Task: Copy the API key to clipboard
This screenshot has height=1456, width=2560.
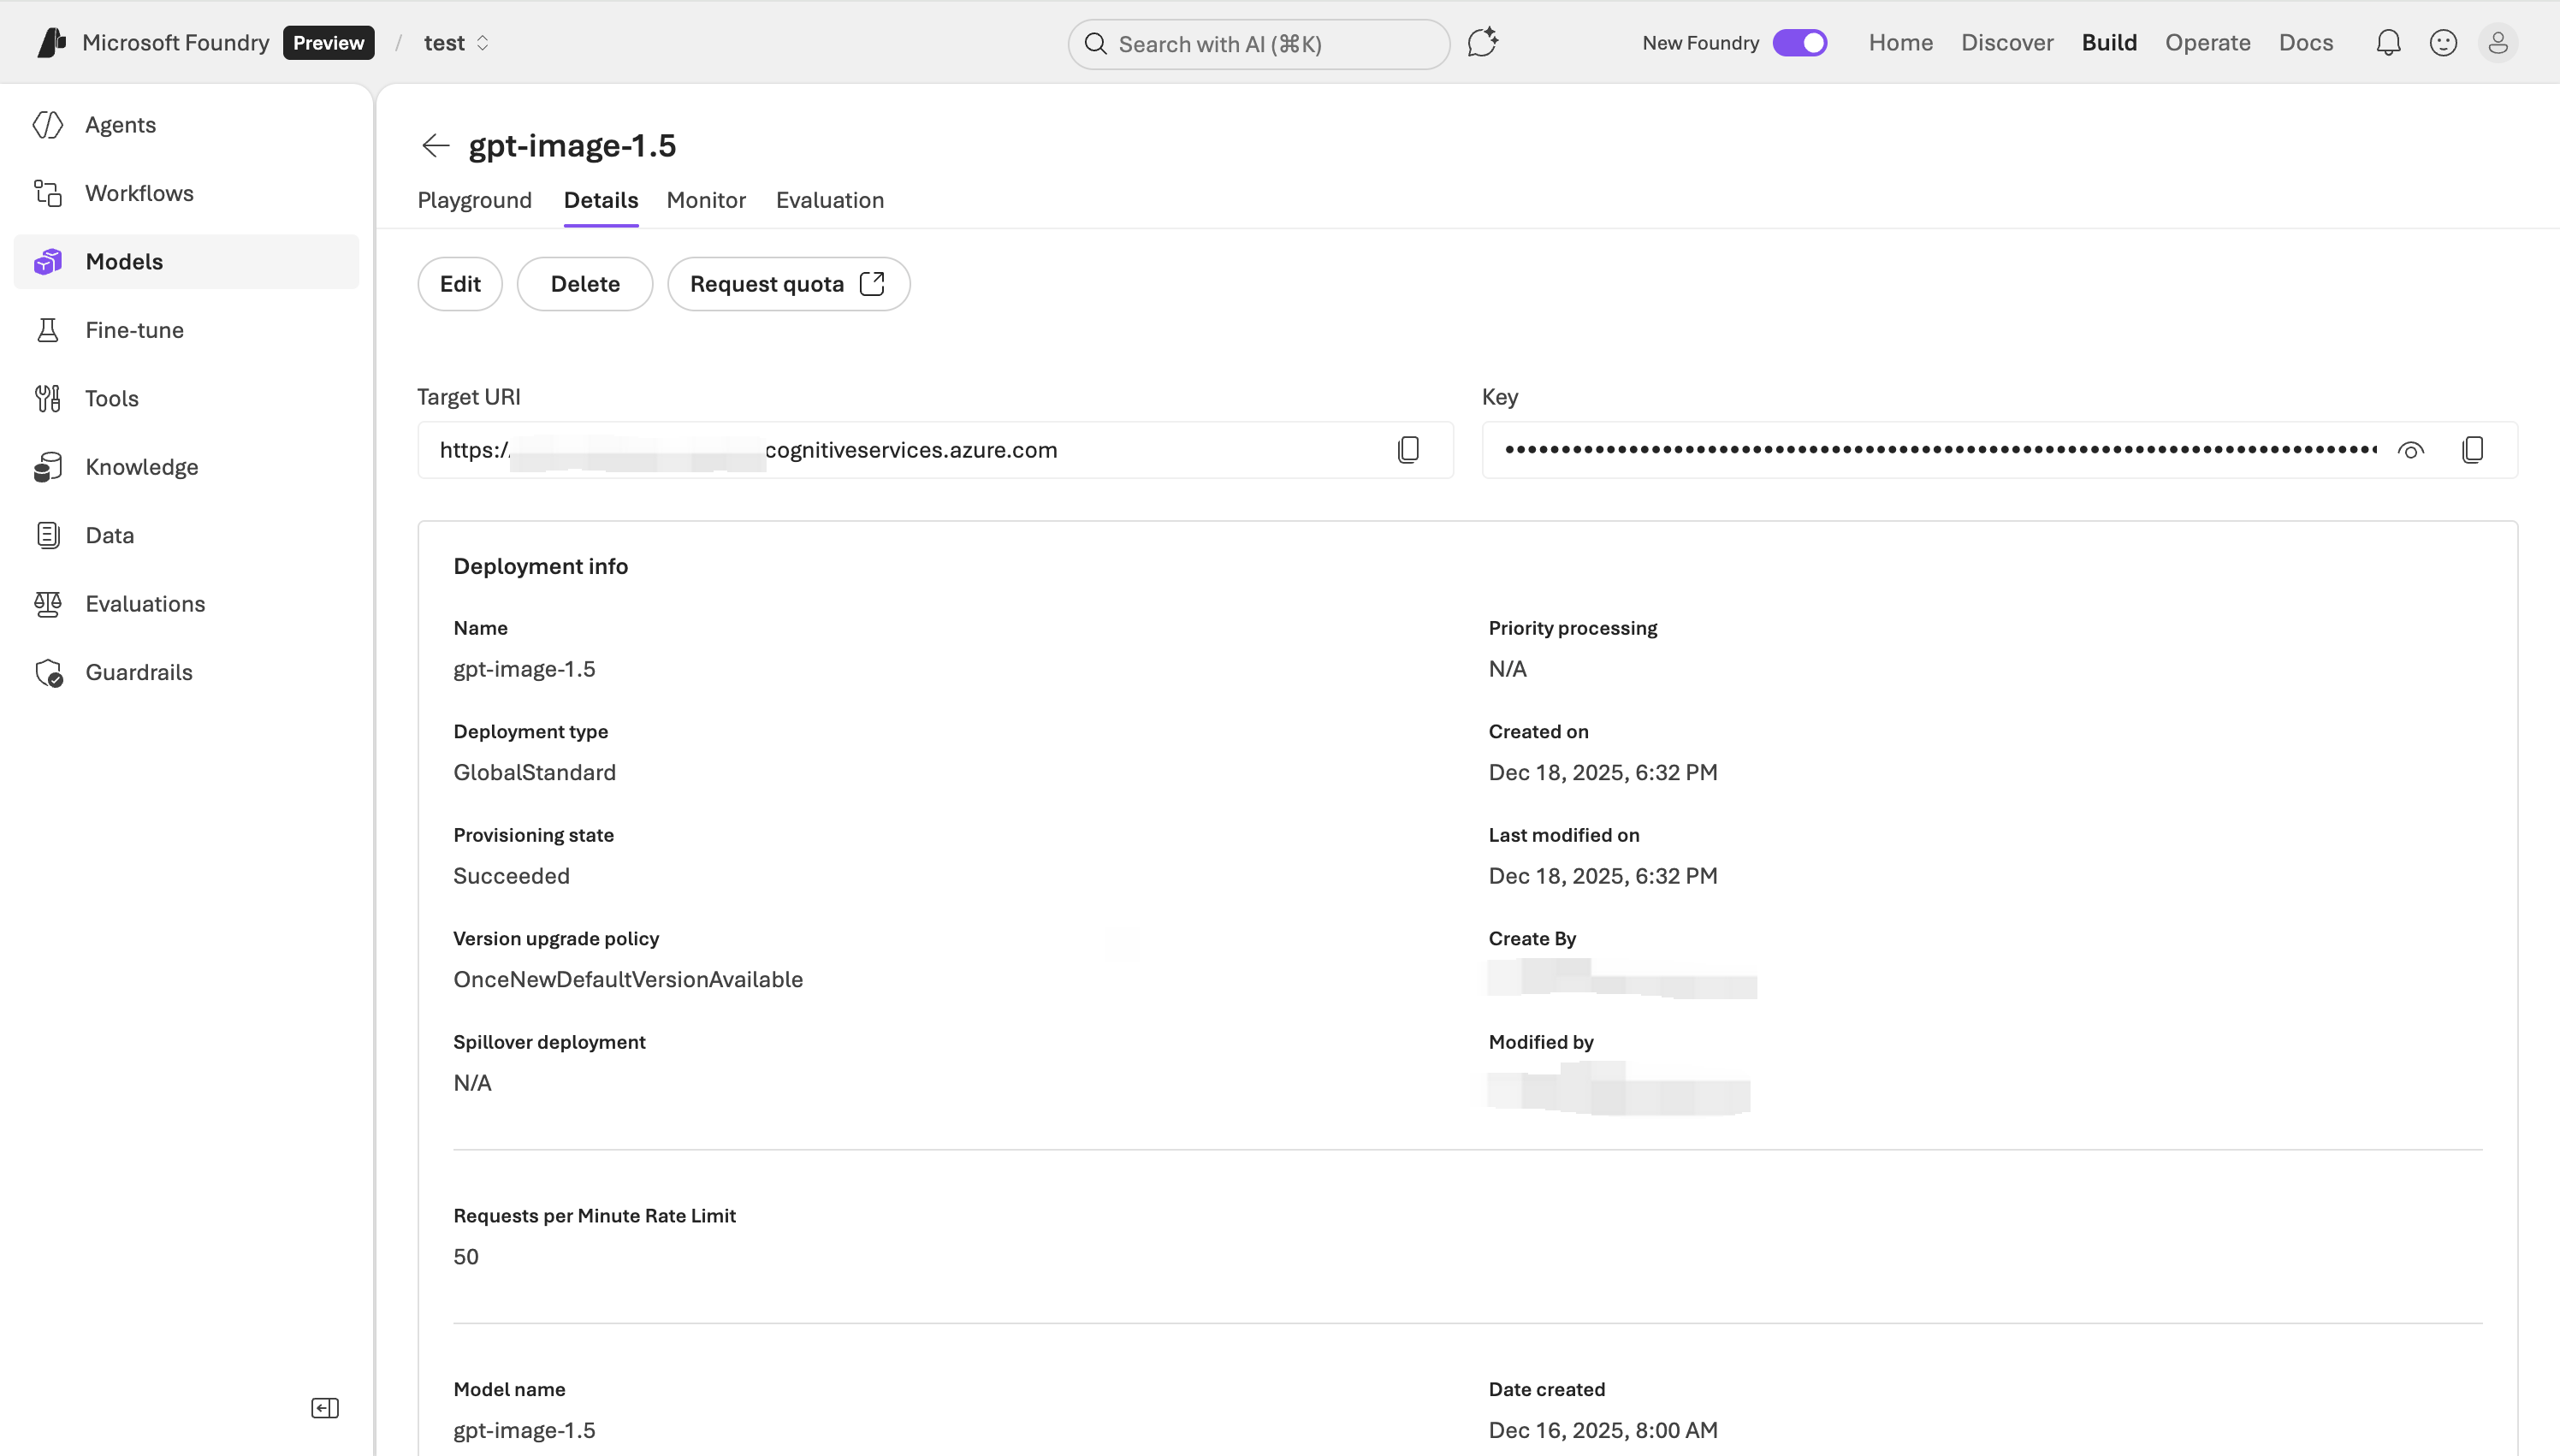Action: point(2472,450)
